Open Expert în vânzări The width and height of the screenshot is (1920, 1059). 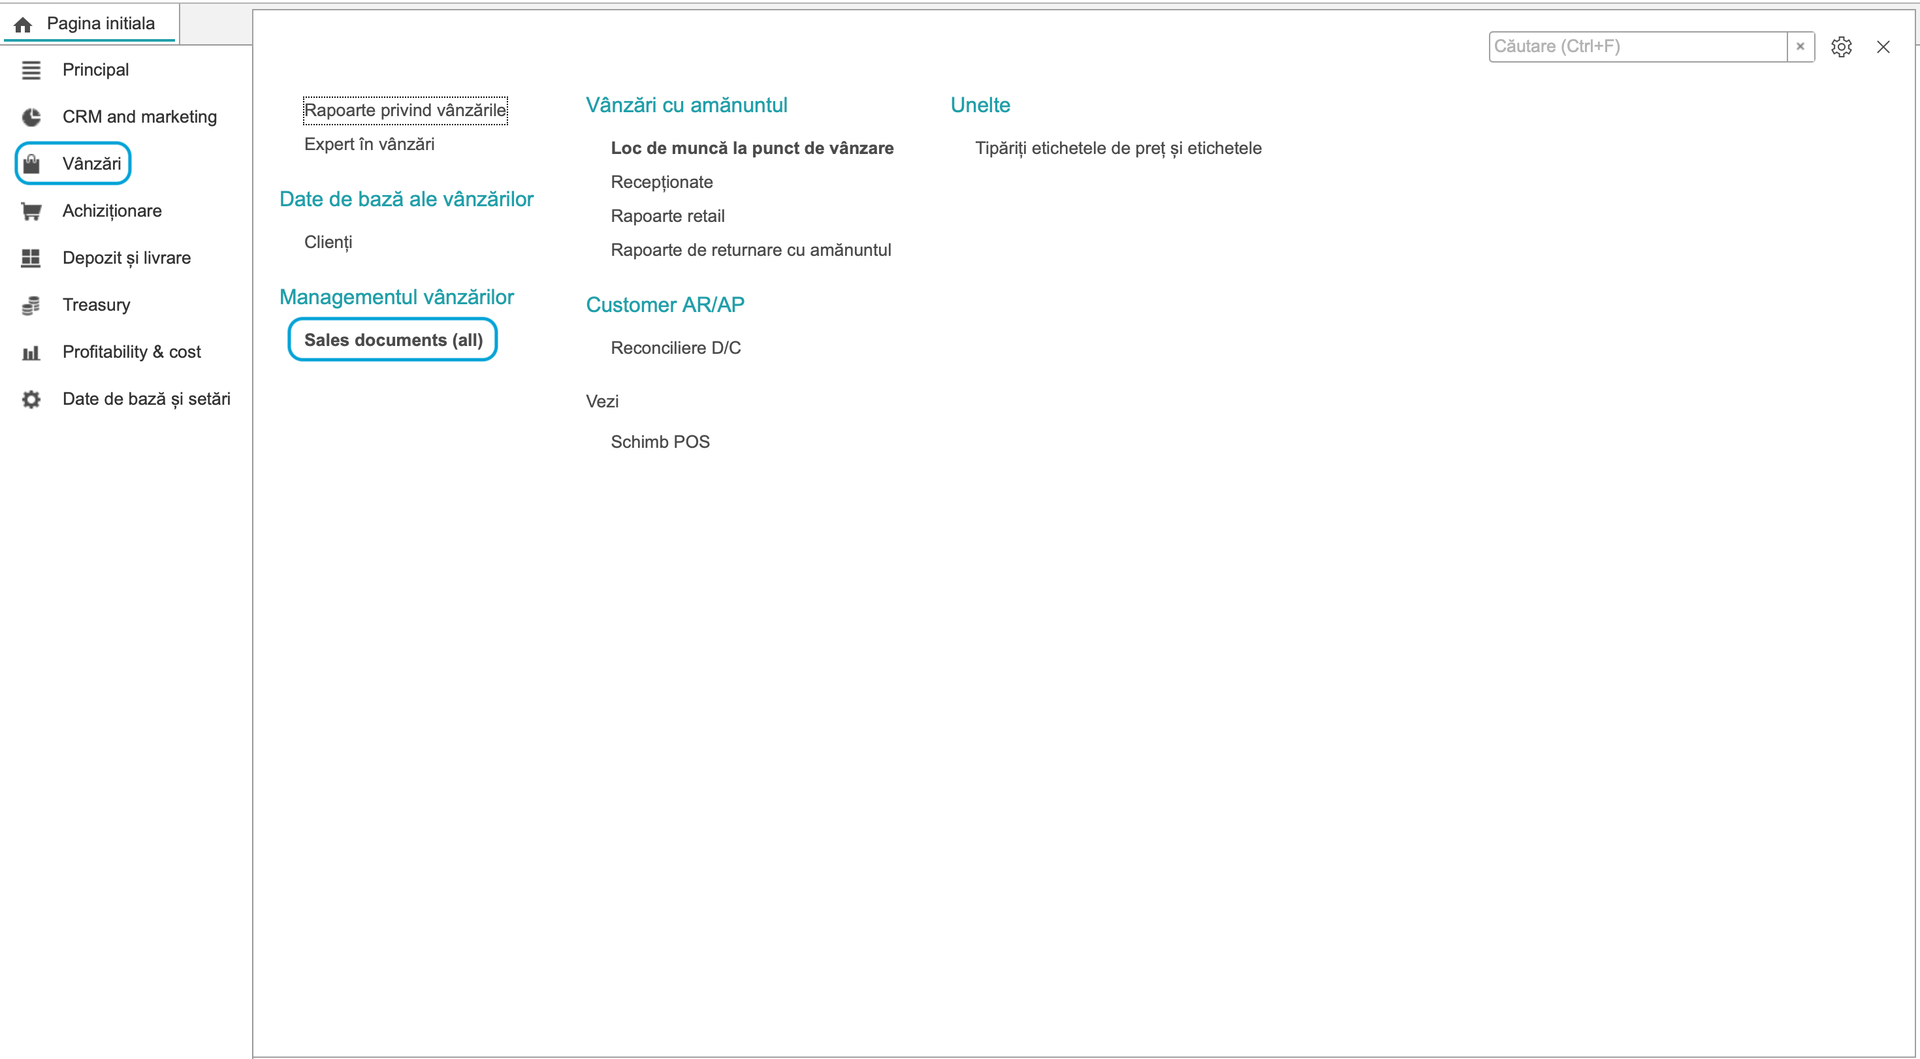coord(369,144)
